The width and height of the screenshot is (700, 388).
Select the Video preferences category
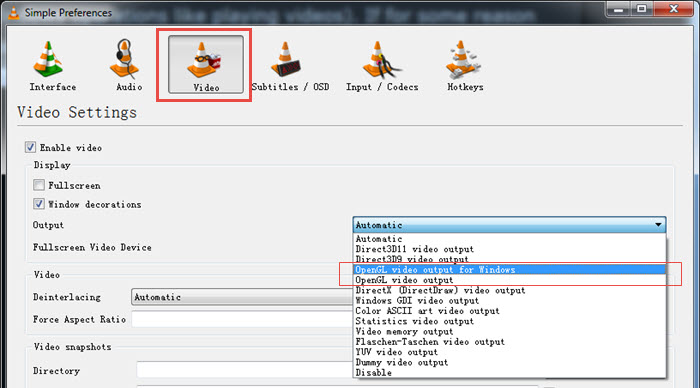click(x=206, y=65)
